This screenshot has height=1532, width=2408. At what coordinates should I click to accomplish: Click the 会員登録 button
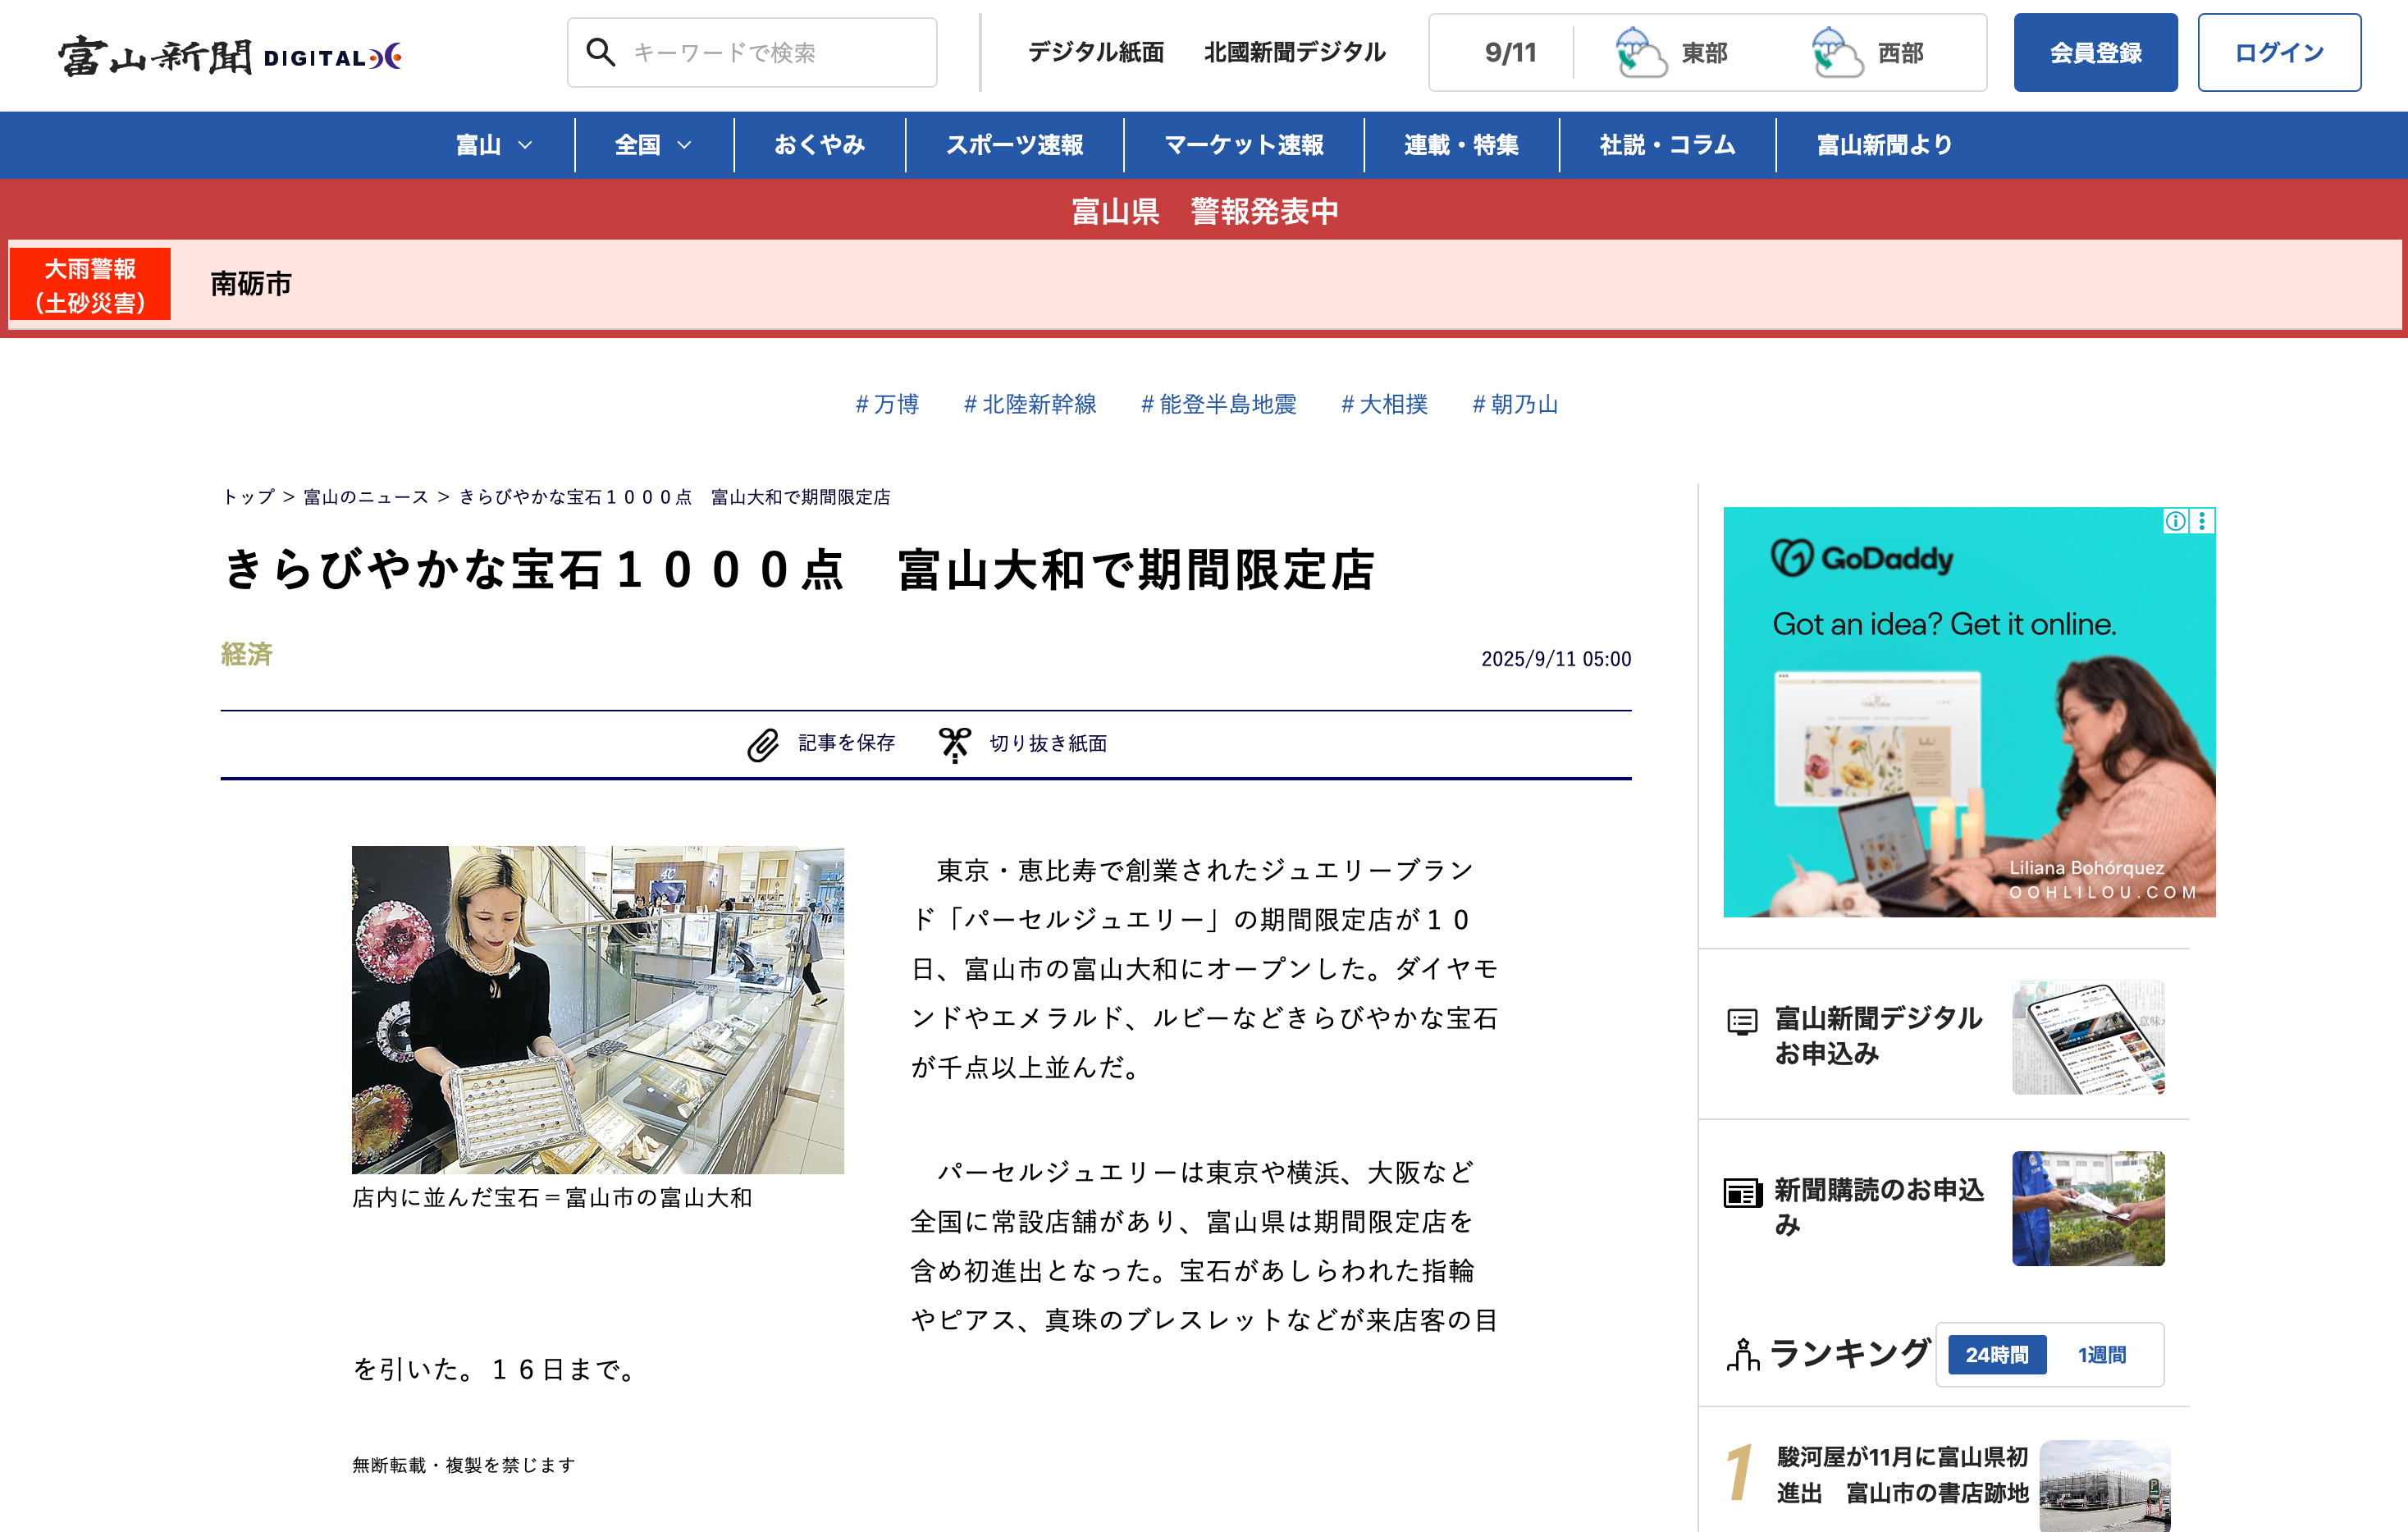[x=2095, y=53]
